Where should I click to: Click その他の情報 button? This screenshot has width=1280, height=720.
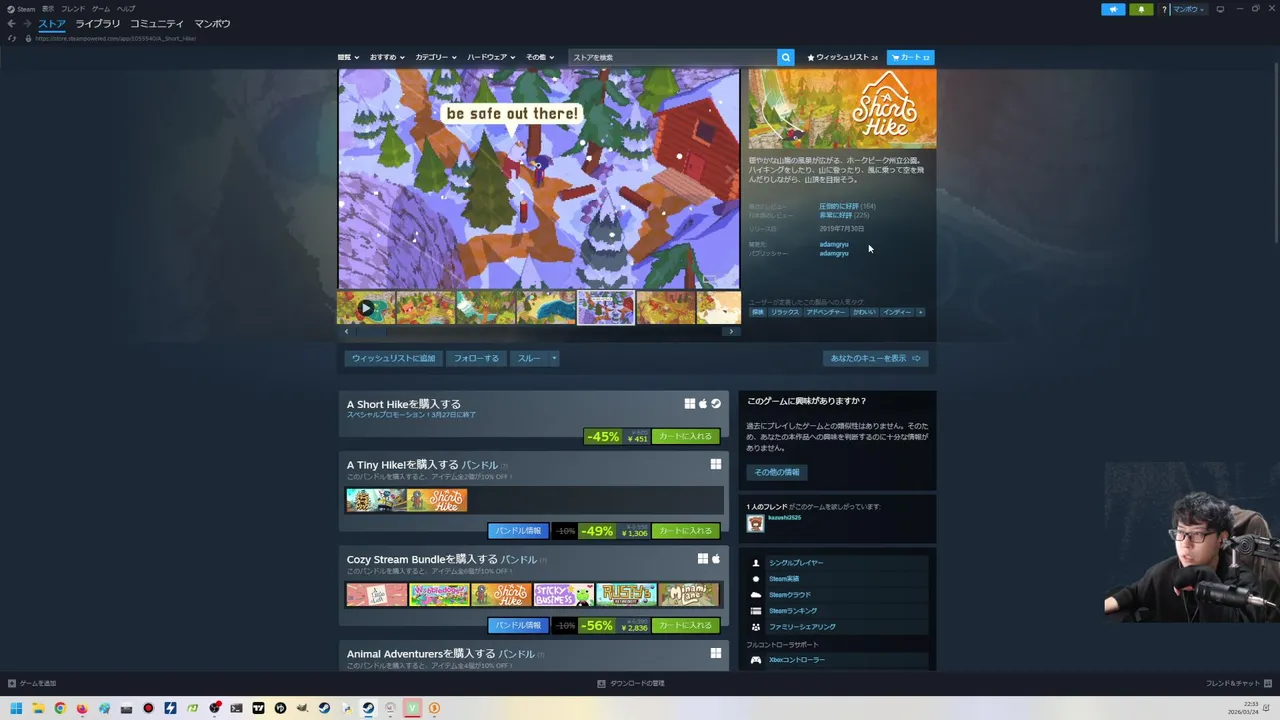pos(777,472)
